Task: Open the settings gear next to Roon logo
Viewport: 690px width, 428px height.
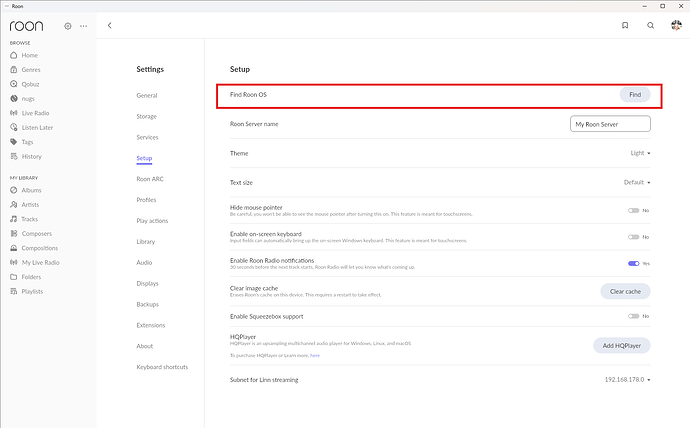Action: [67, 25]
